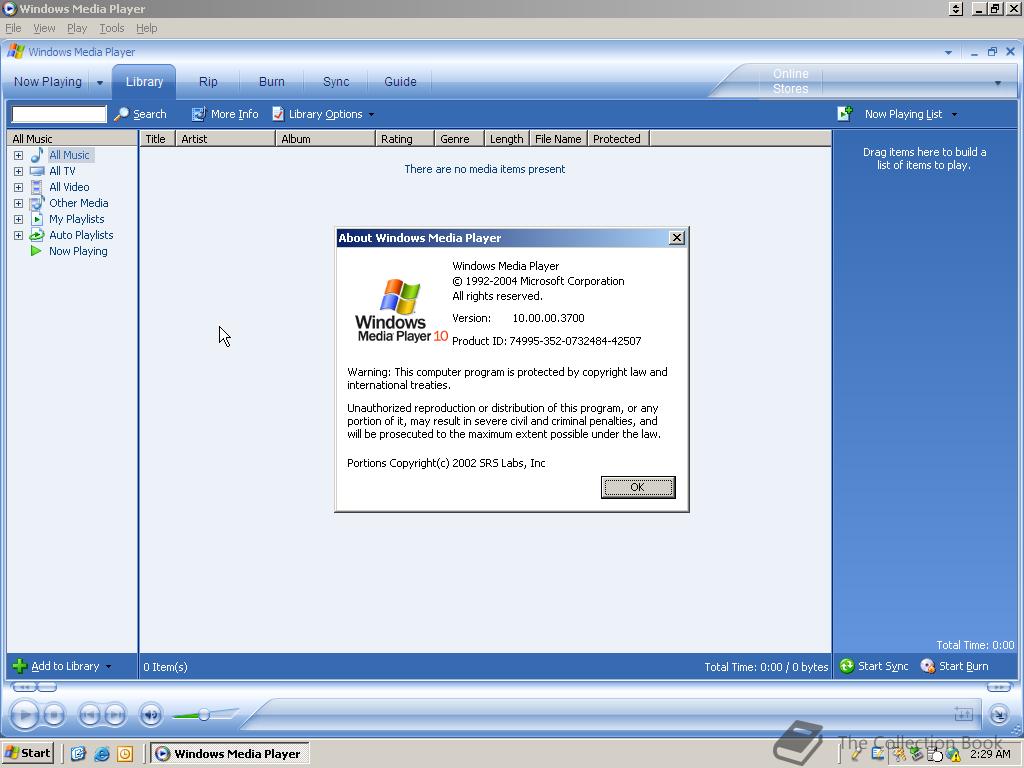Image resolution: width=1024 pixels, height=768 pixels.
Task: Sort by the Rating column header
Action: (x=405, y=138)
